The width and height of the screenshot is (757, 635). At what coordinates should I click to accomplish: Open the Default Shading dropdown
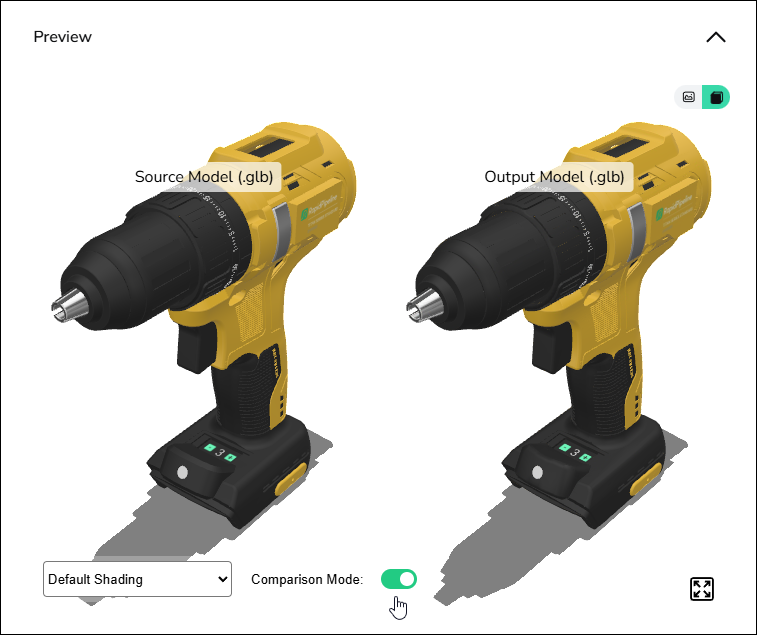[137, 579]
